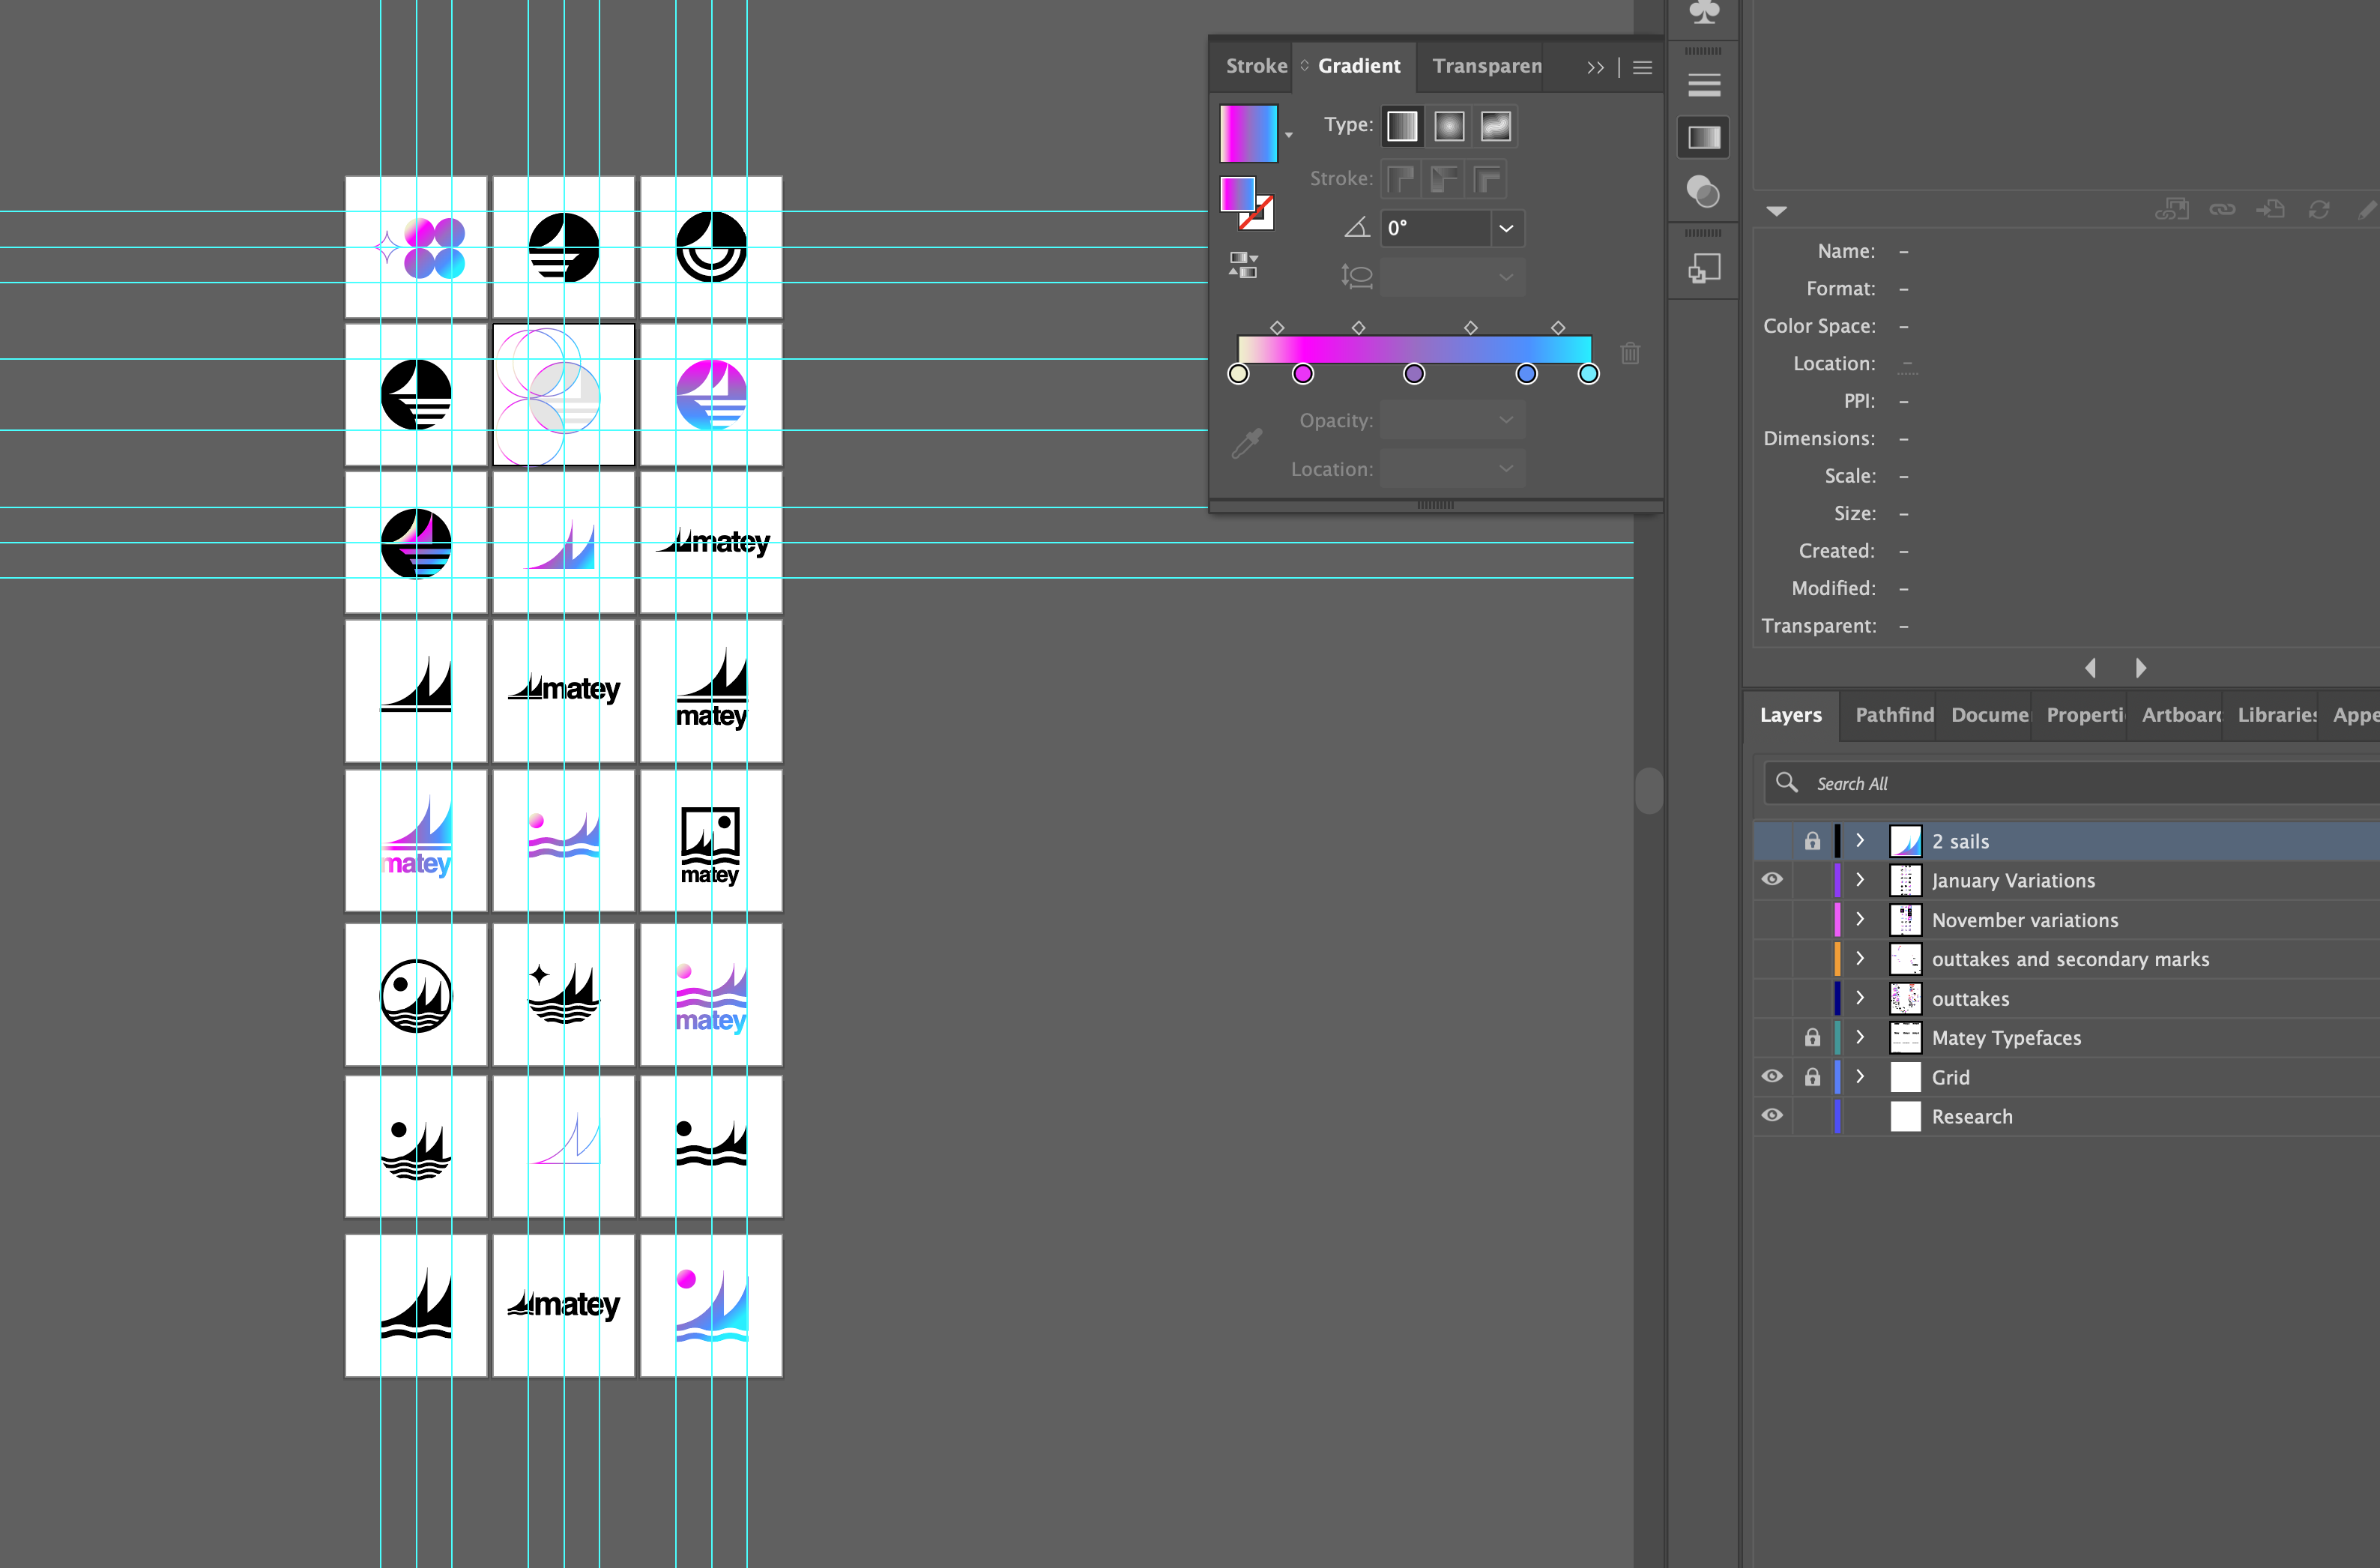Expand the Matey Typefaces layer
The image size is (2380, 1568).
click(1859, 1037)
